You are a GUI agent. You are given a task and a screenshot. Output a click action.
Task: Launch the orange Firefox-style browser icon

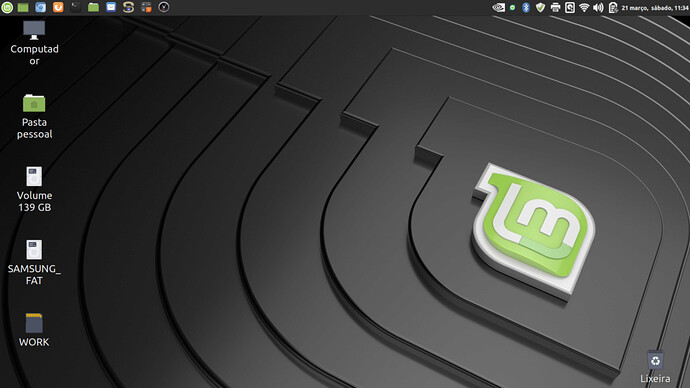tap(58, 7)
